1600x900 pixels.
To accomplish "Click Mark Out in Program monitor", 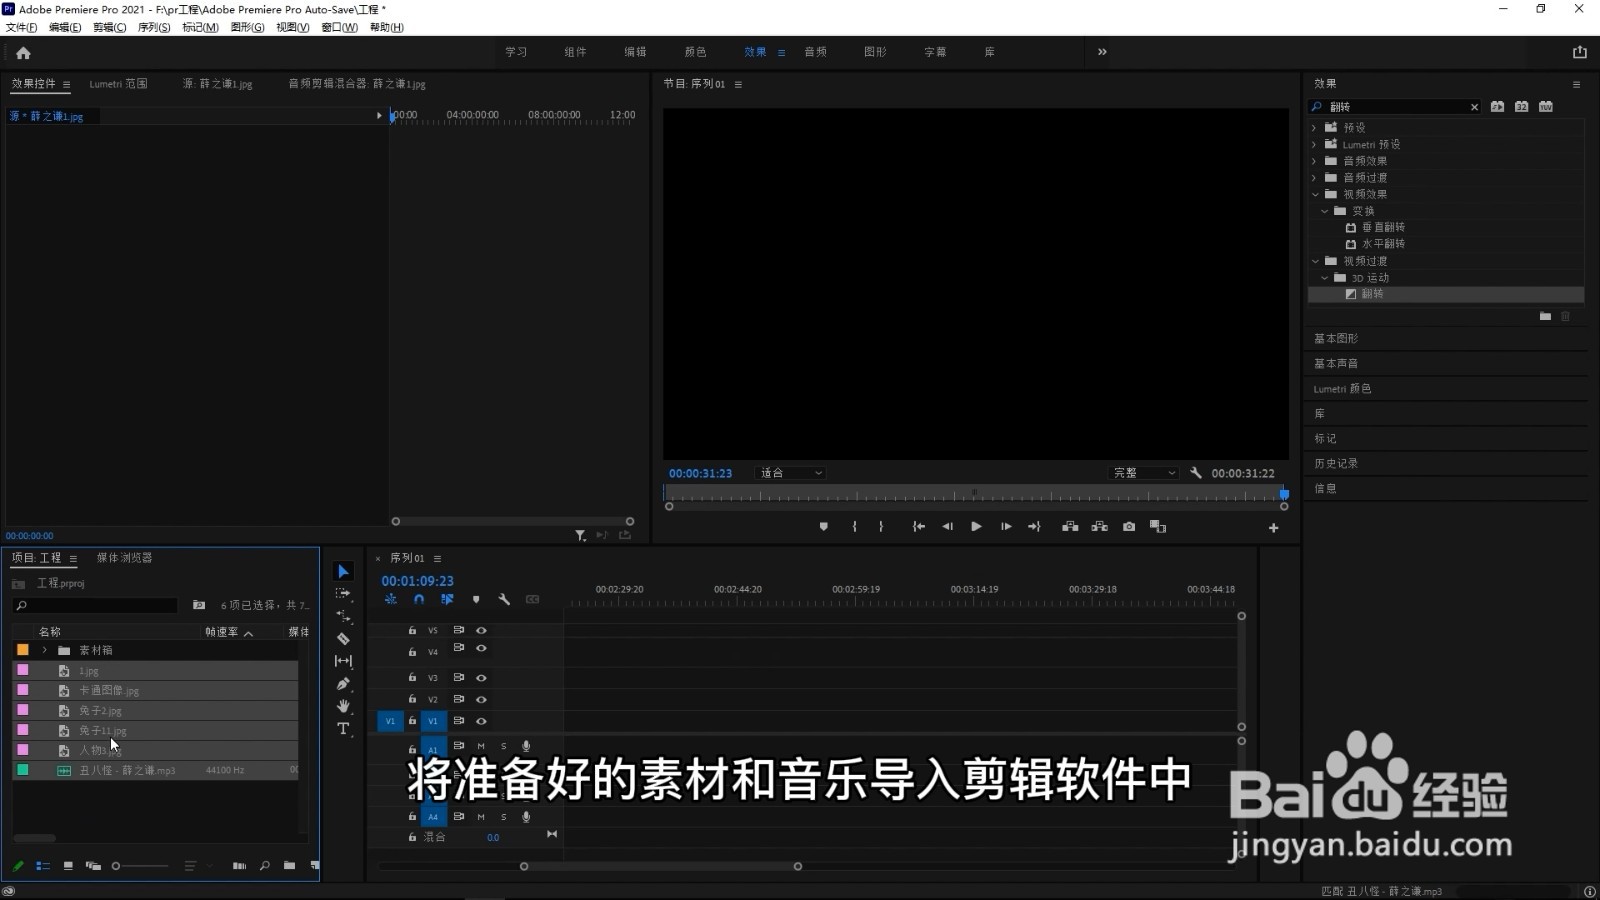I will 881,527.
